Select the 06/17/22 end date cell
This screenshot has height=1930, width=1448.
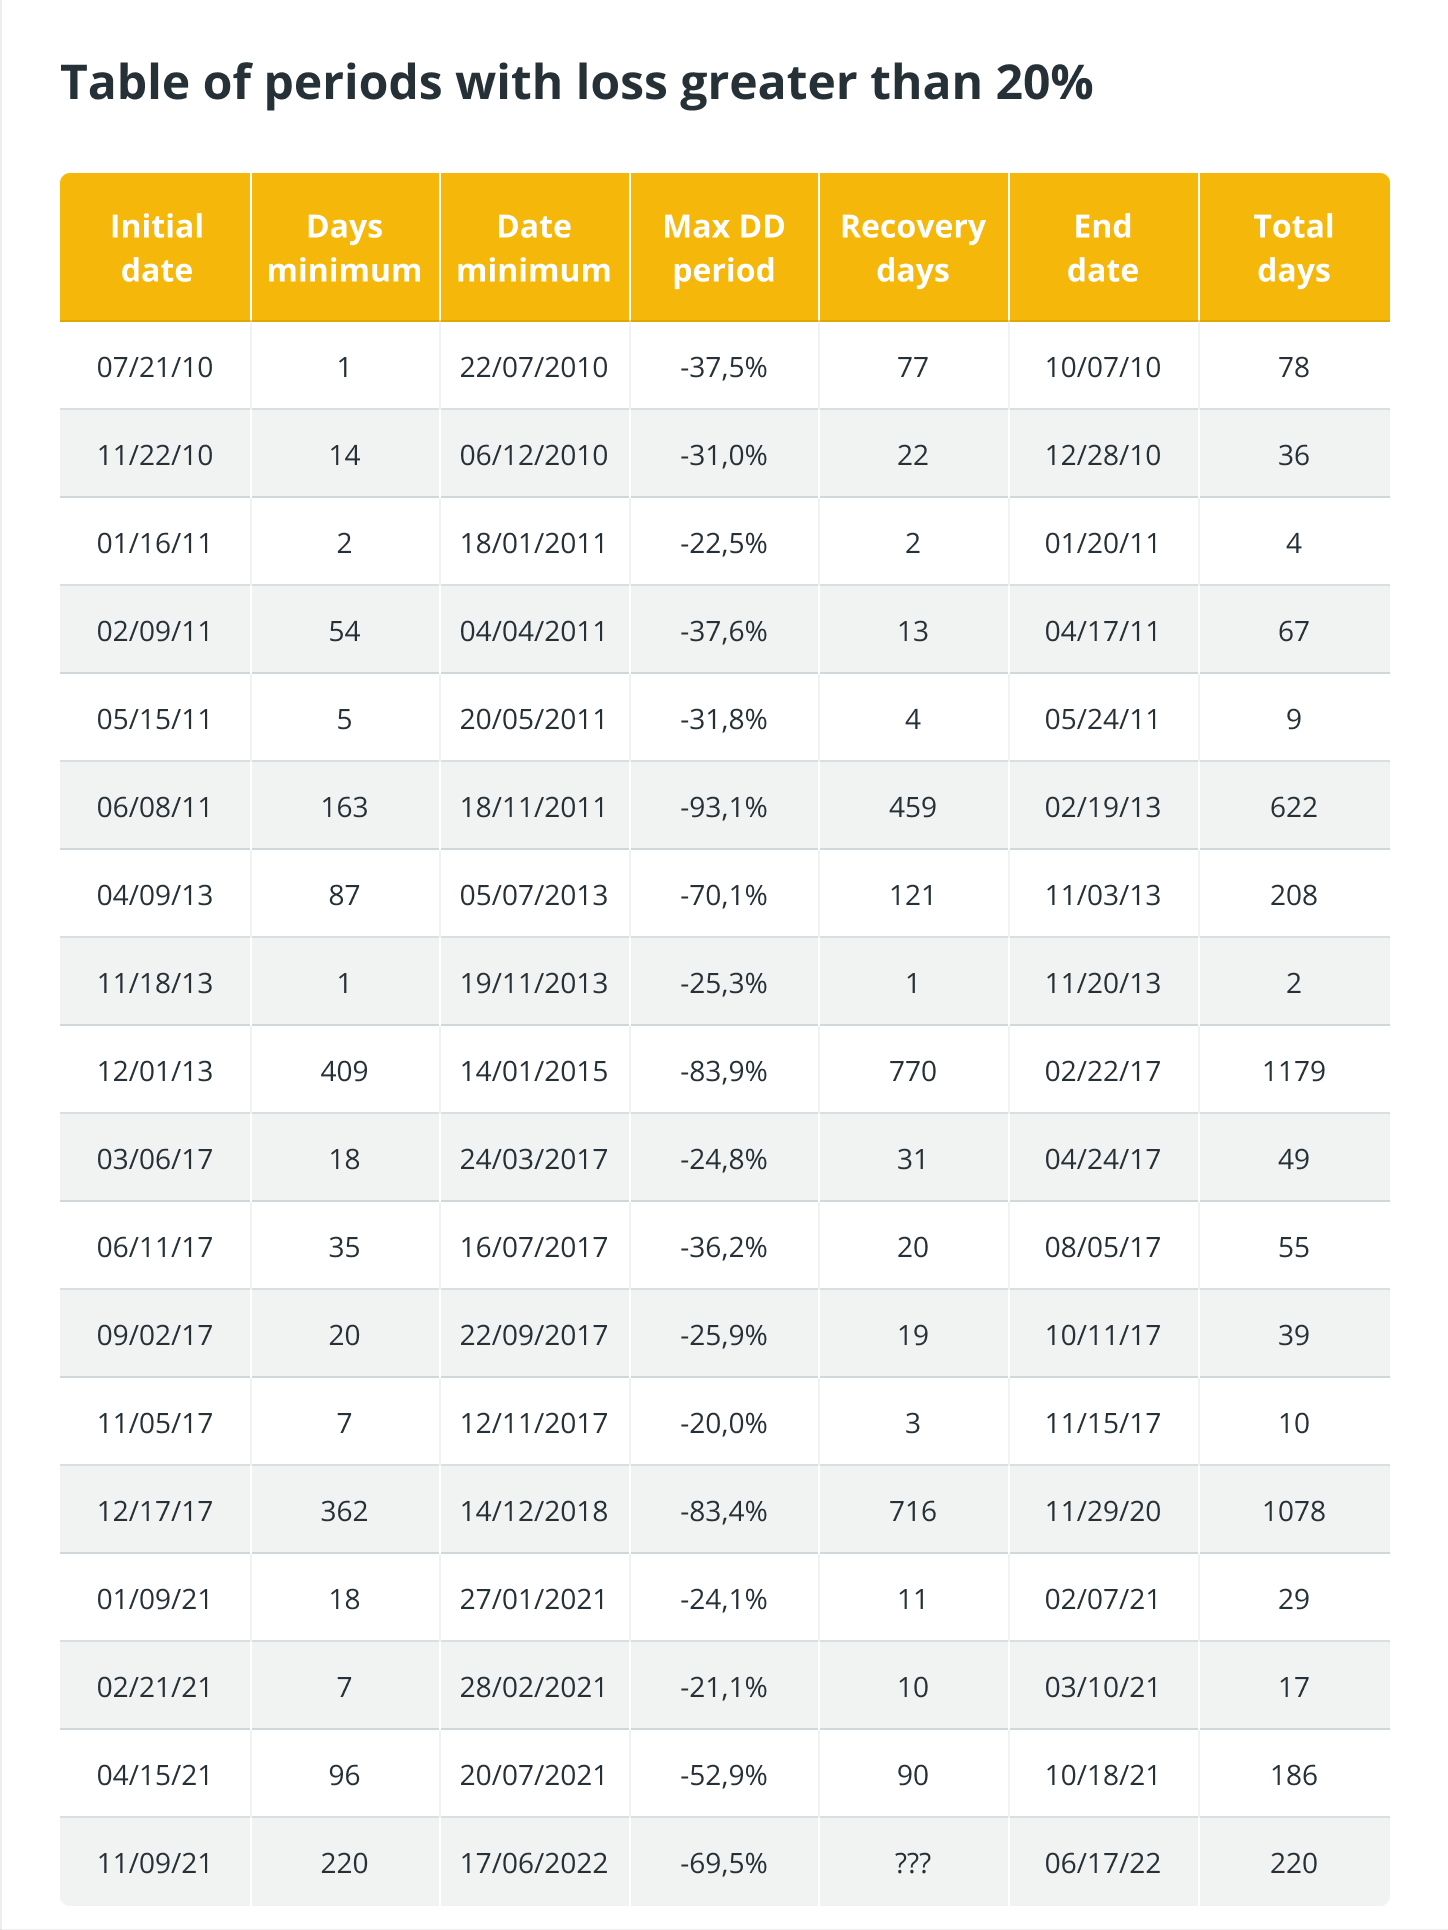1103,1863
